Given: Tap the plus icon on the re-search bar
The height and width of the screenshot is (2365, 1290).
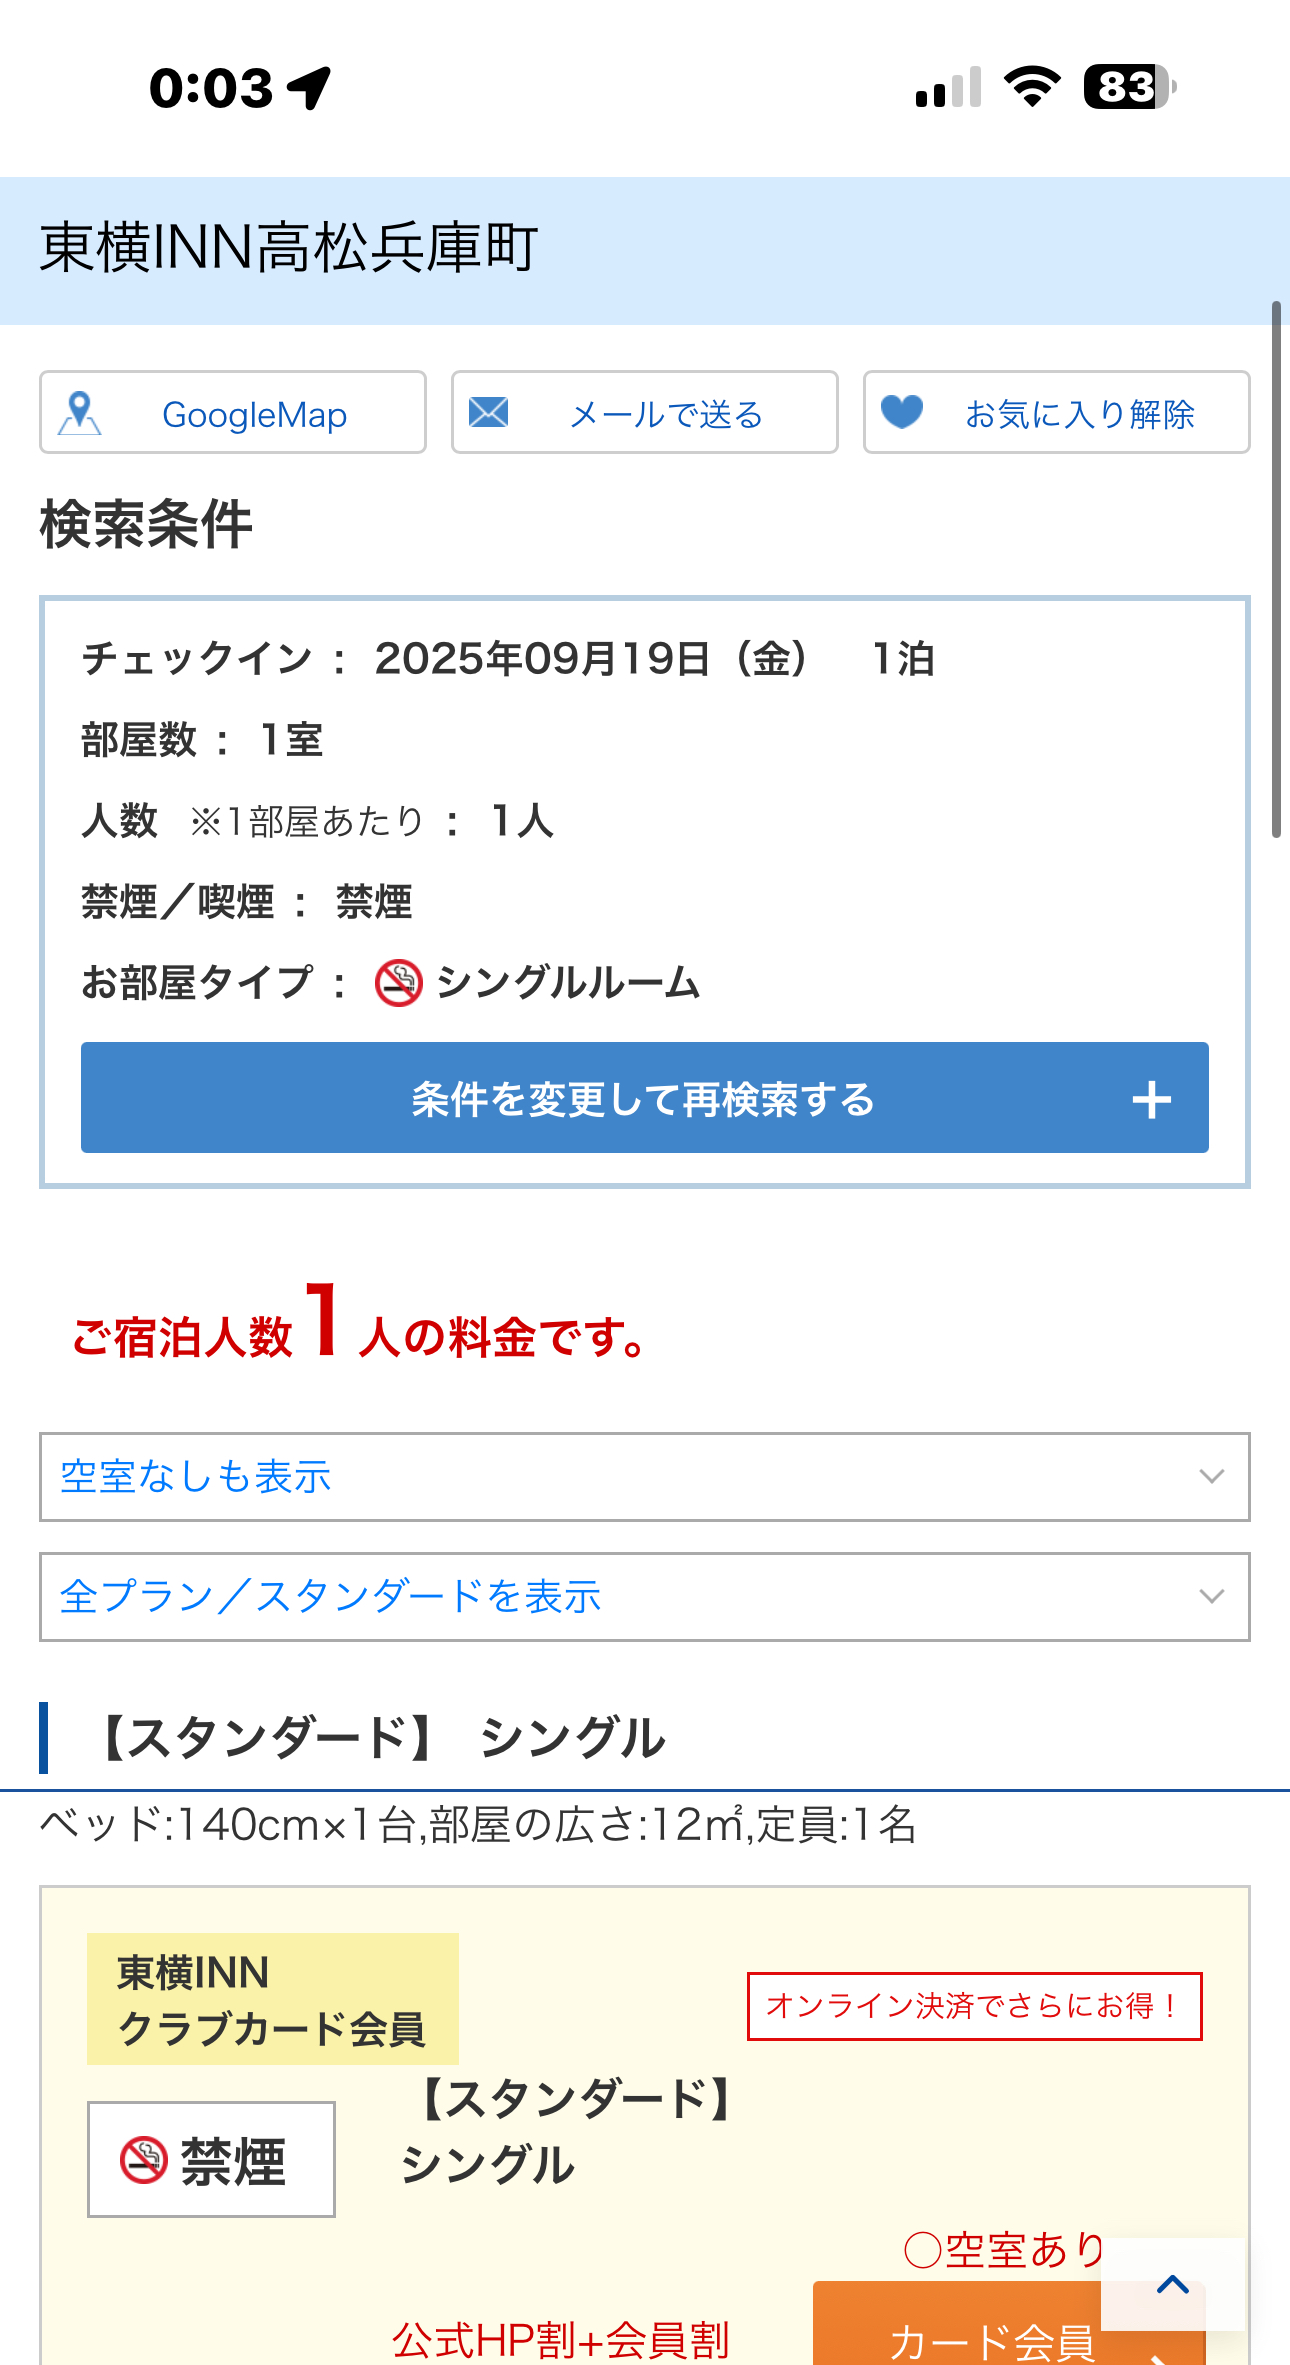Looking at the screenshot, I should 1151,1099.
